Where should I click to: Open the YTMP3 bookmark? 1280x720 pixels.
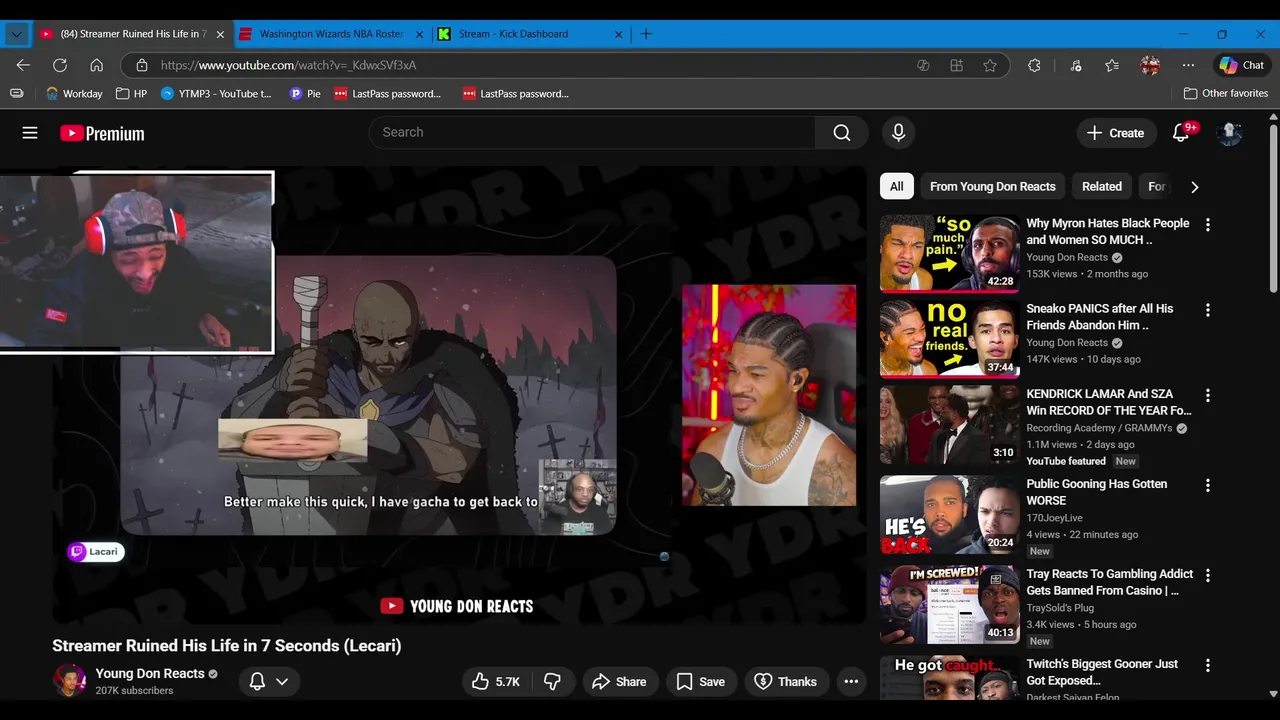(216, 93)
